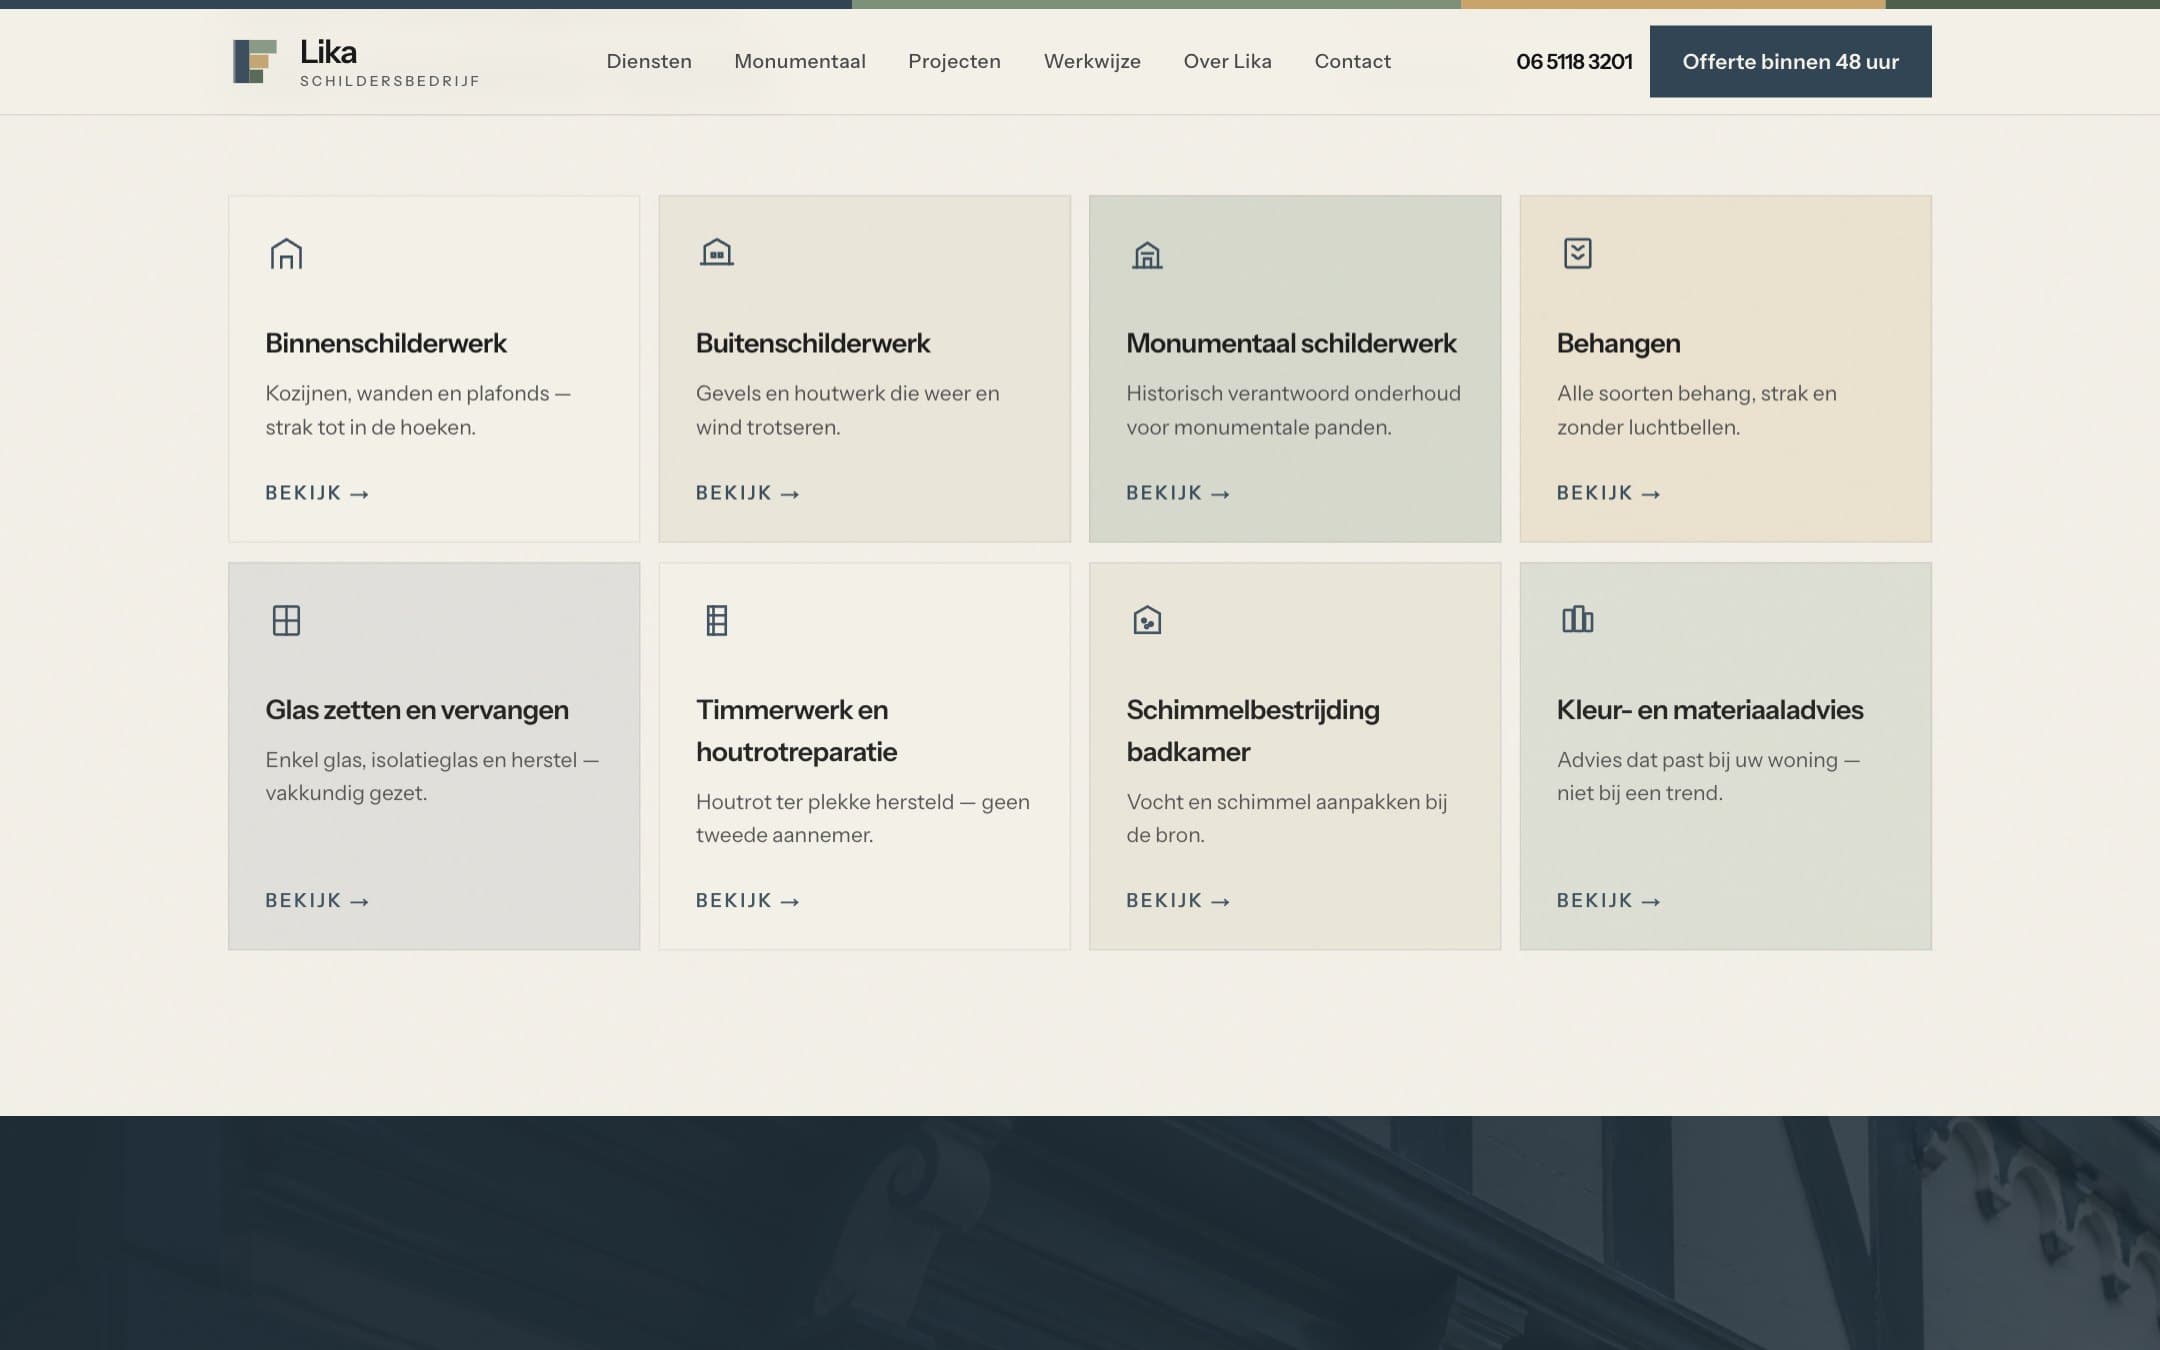2160x1350 pixels.
Task: Follow Bekijk link for Monumentaal schilderwerk
Action: point(1178,493)
